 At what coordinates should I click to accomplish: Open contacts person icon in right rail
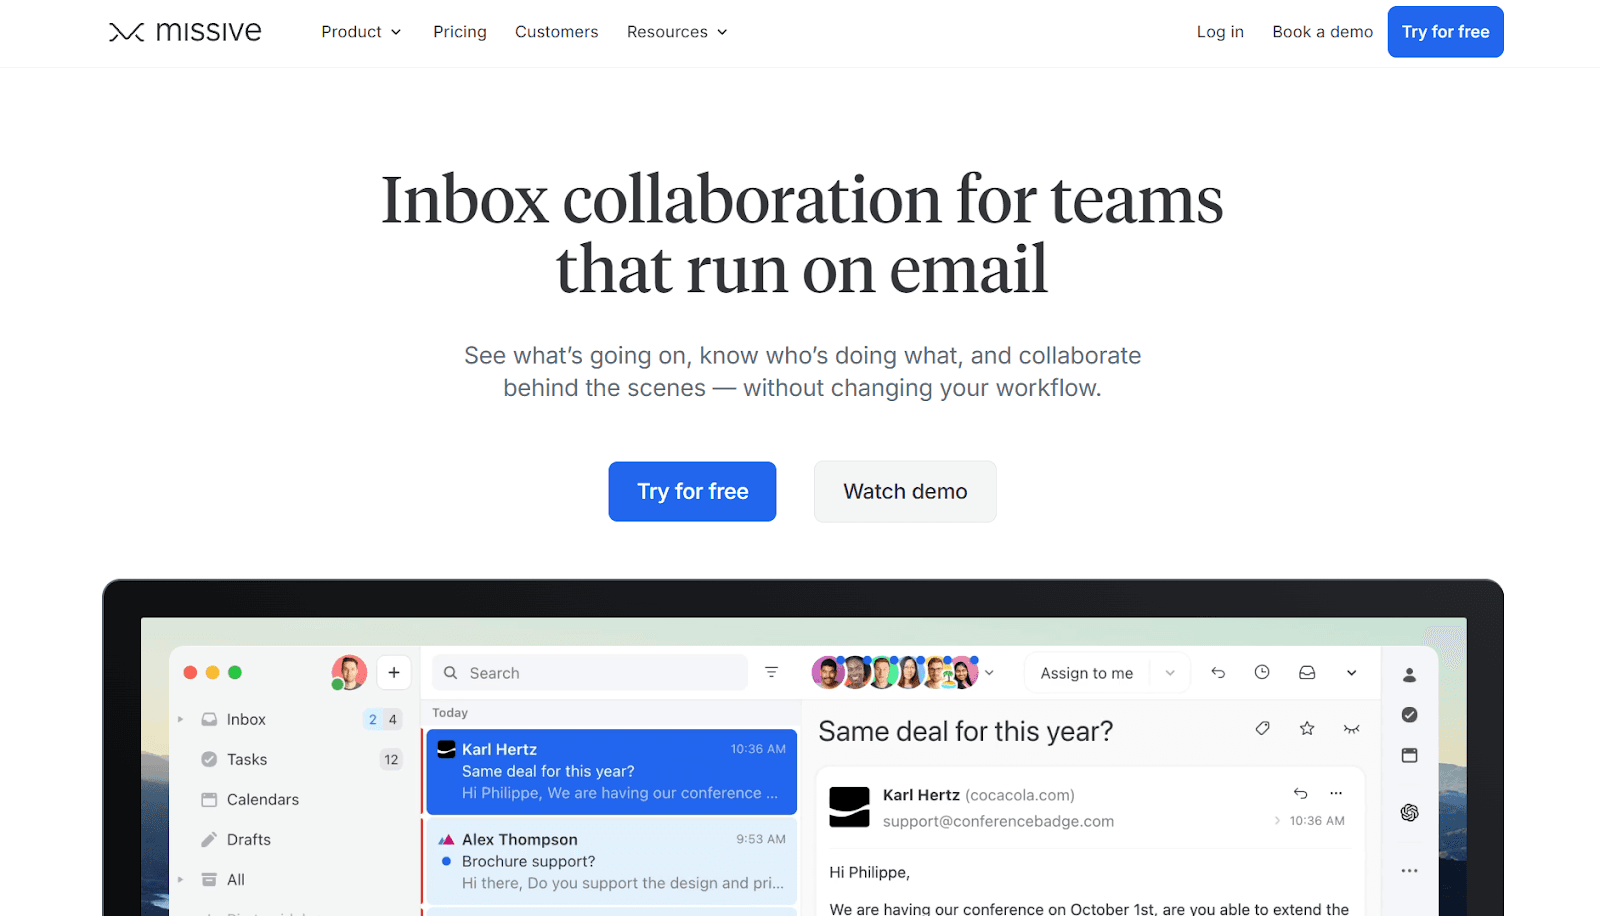click(x=1409, y=675)
